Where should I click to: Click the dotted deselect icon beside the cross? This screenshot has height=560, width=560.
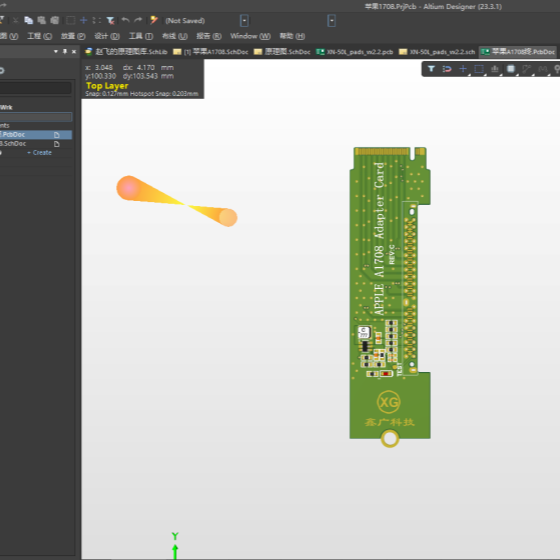(x=96, y=20)
